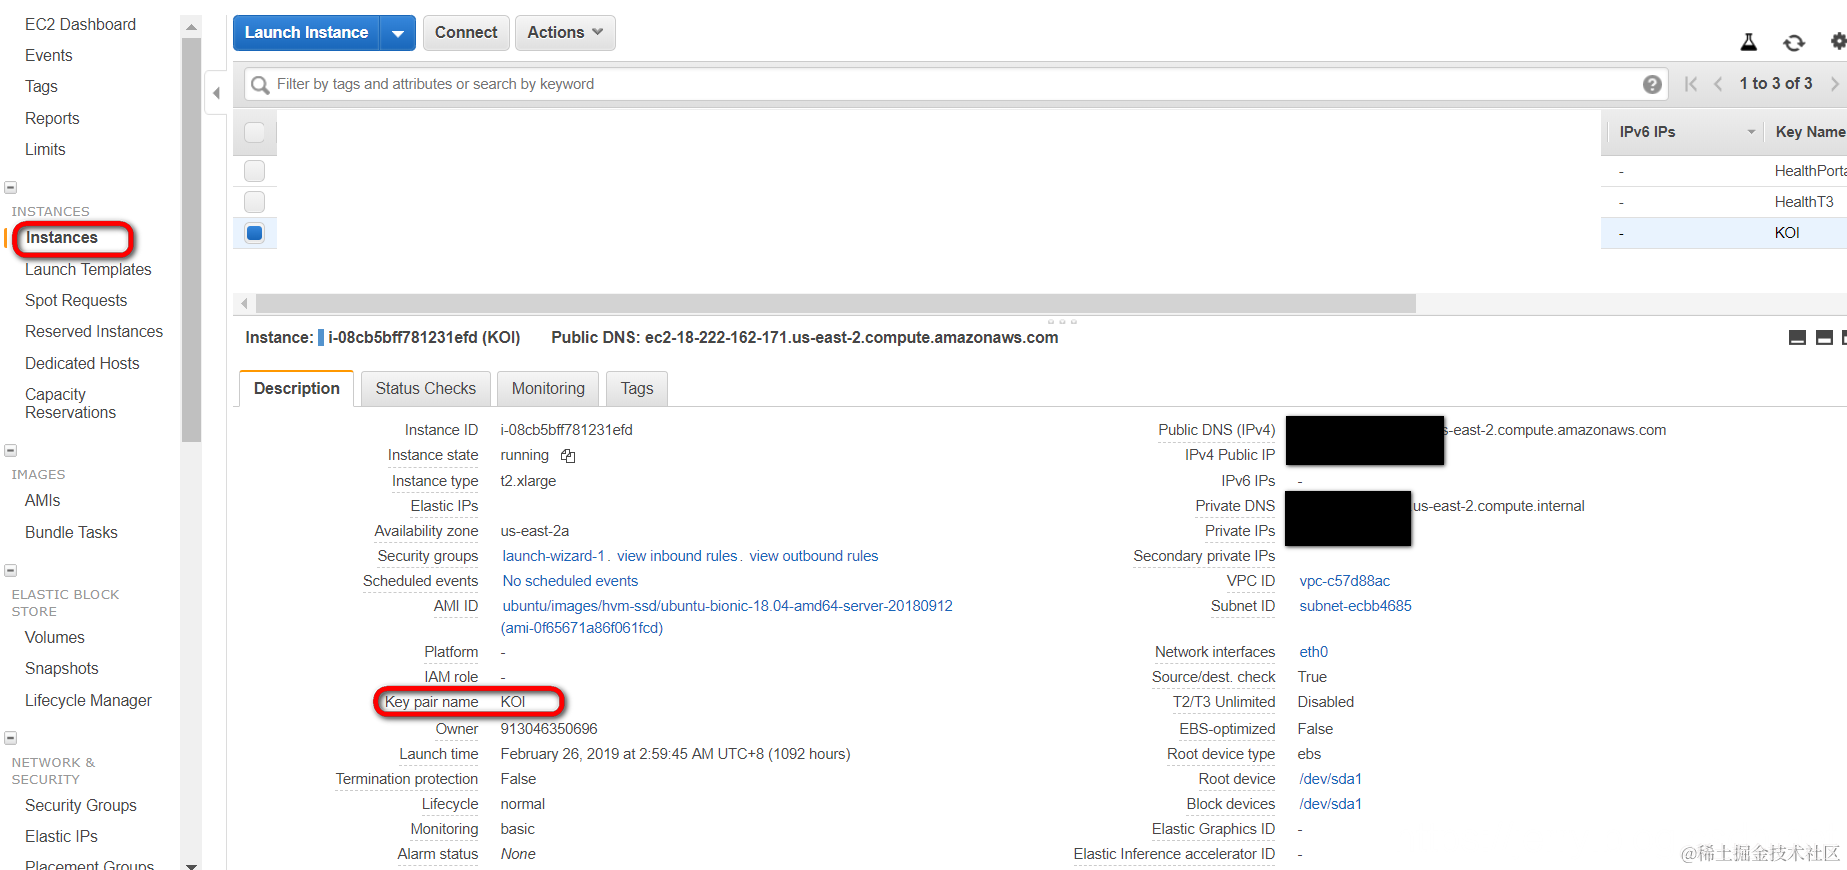Click the search magnifier icon
Image resolution: width=1847 pixels, height=870 pixels.
pos(260,85)
